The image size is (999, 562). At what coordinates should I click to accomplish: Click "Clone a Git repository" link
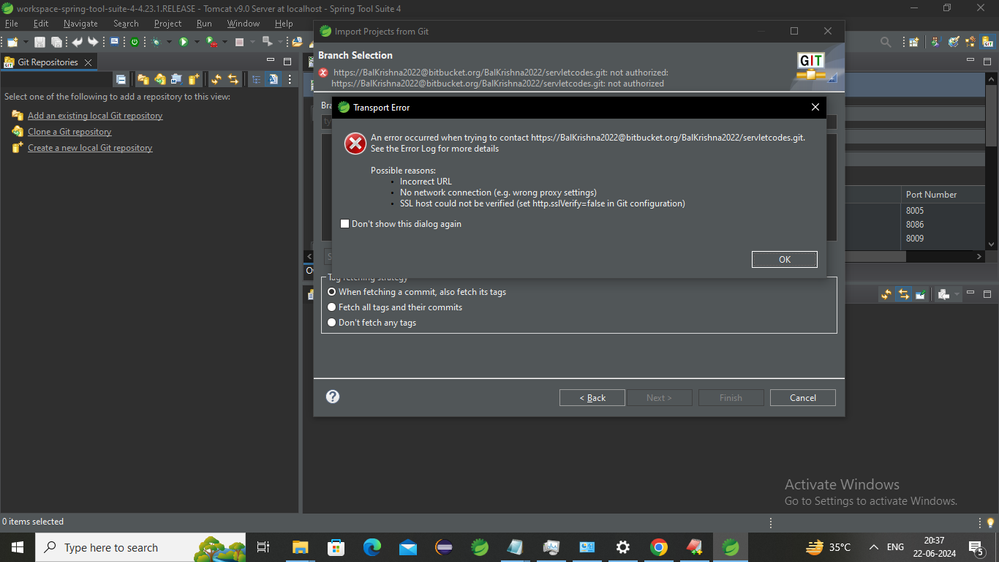pyautogui.click(x=69, y=131)
